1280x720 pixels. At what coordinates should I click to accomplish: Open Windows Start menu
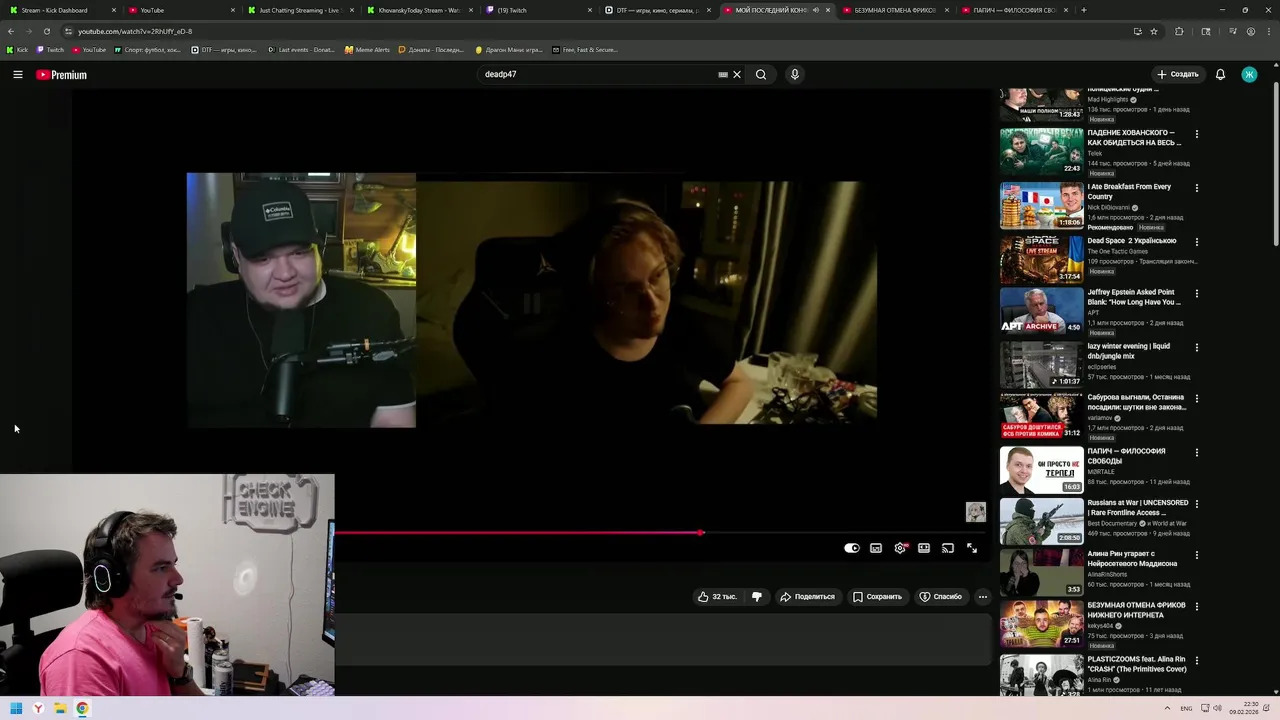16,709
